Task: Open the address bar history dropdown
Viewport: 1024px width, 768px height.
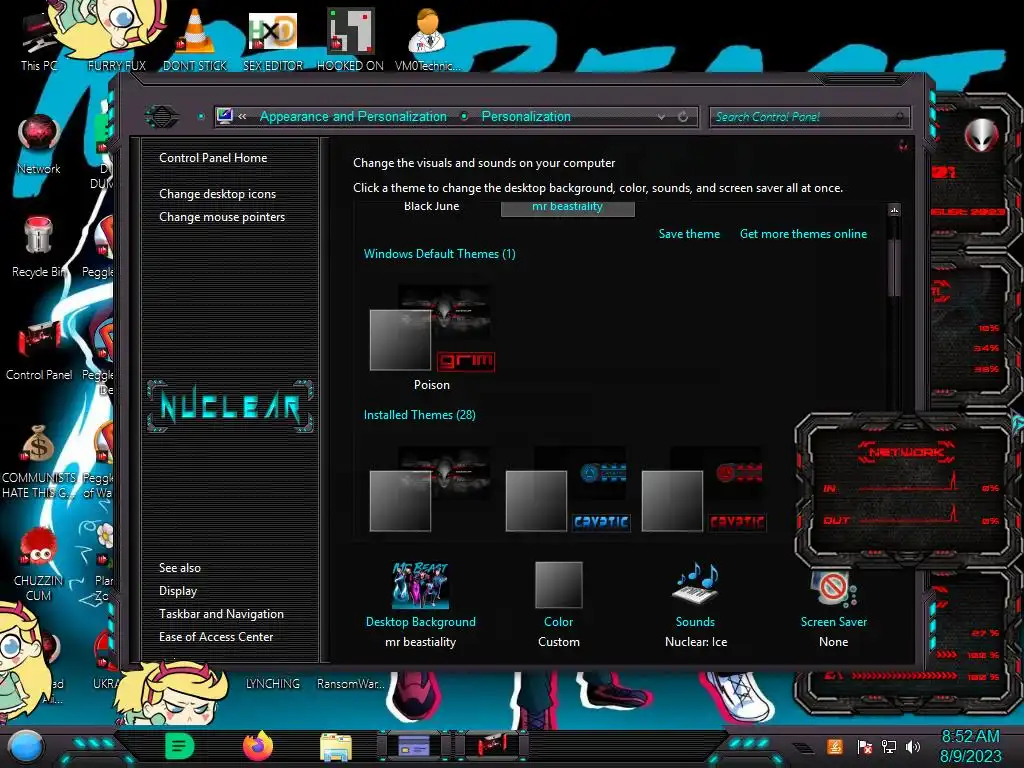Action: coord(662,116)
